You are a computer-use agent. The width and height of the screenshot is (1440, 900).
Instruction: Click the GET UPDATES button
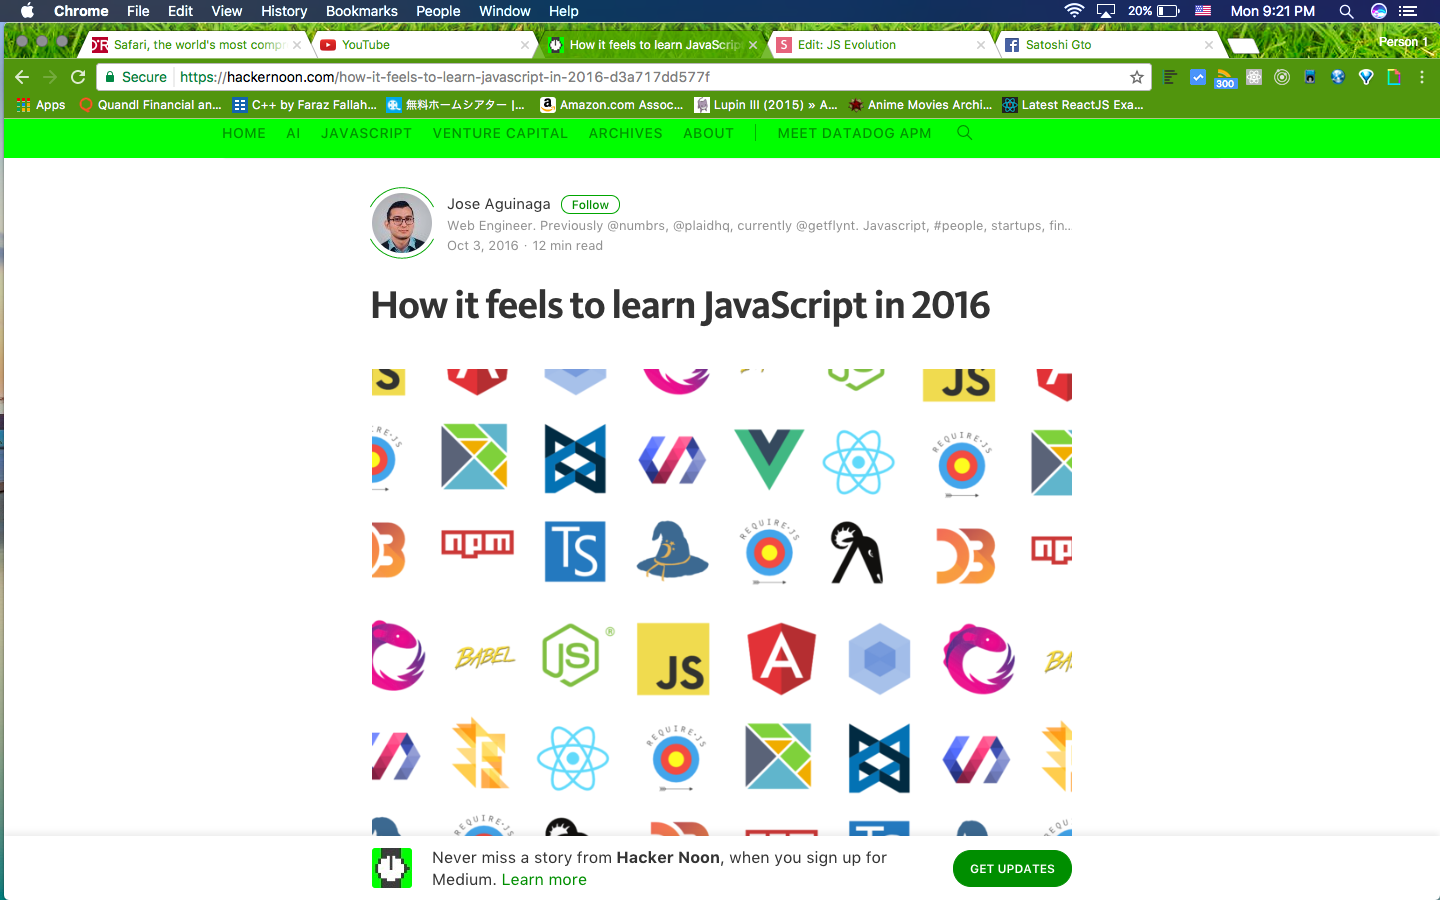pyautogui.click(x=1012, y=868)
